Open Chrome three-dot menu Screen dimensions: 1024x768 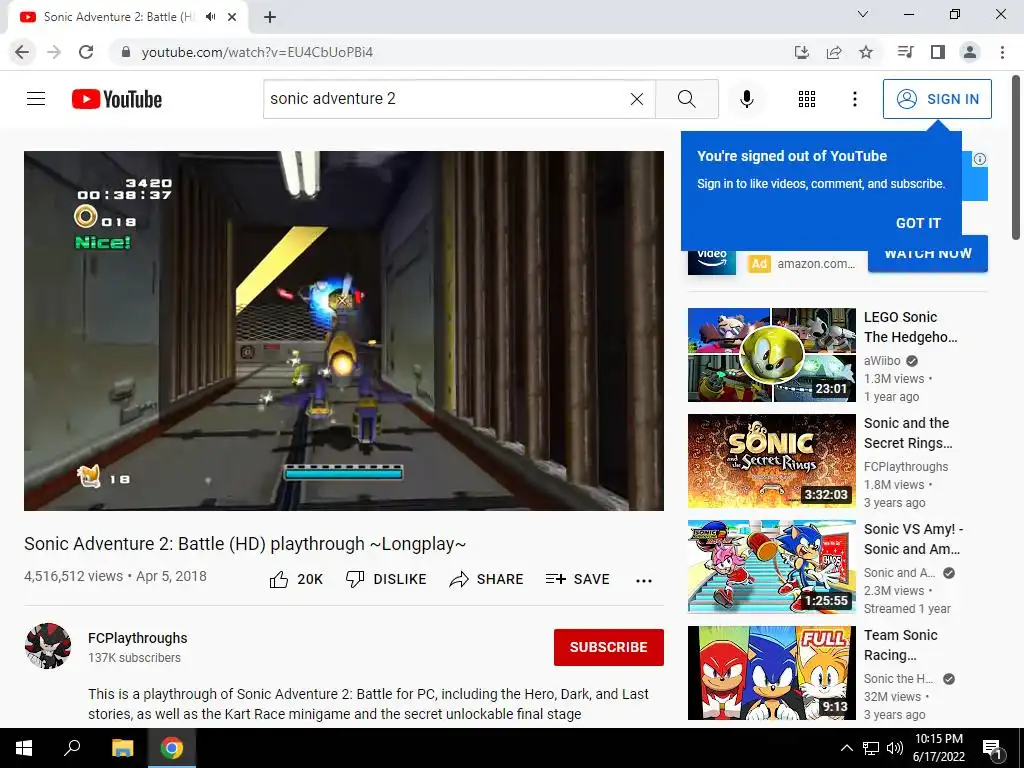point(1002,52)
